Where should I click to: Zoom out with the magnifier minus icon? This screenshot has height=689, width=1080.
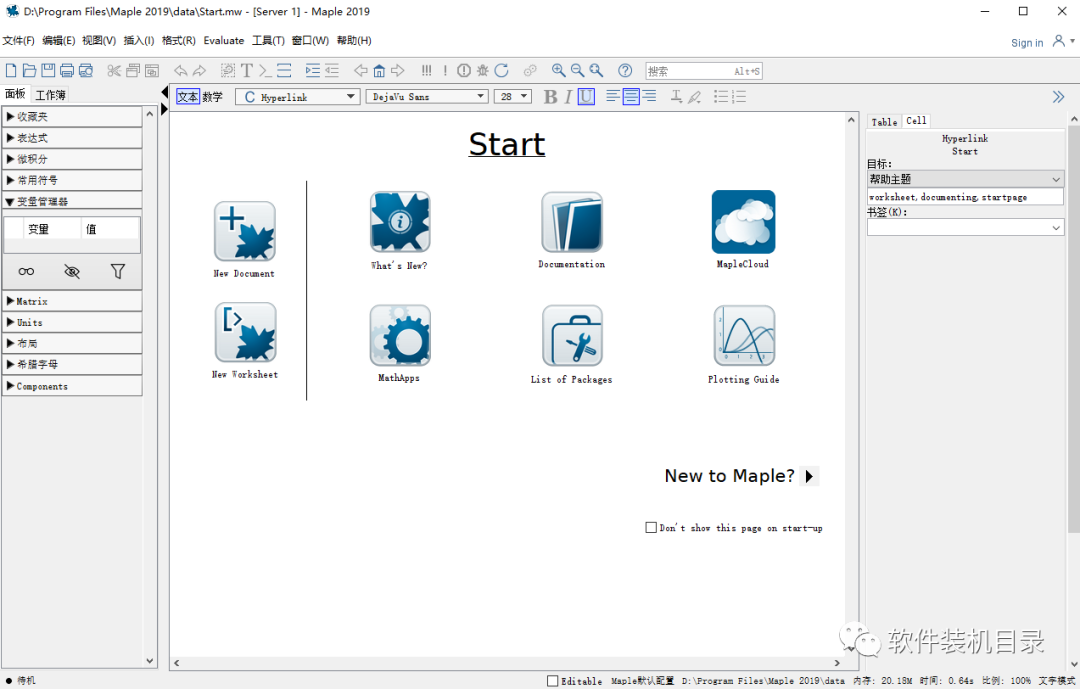click(577, 70)
